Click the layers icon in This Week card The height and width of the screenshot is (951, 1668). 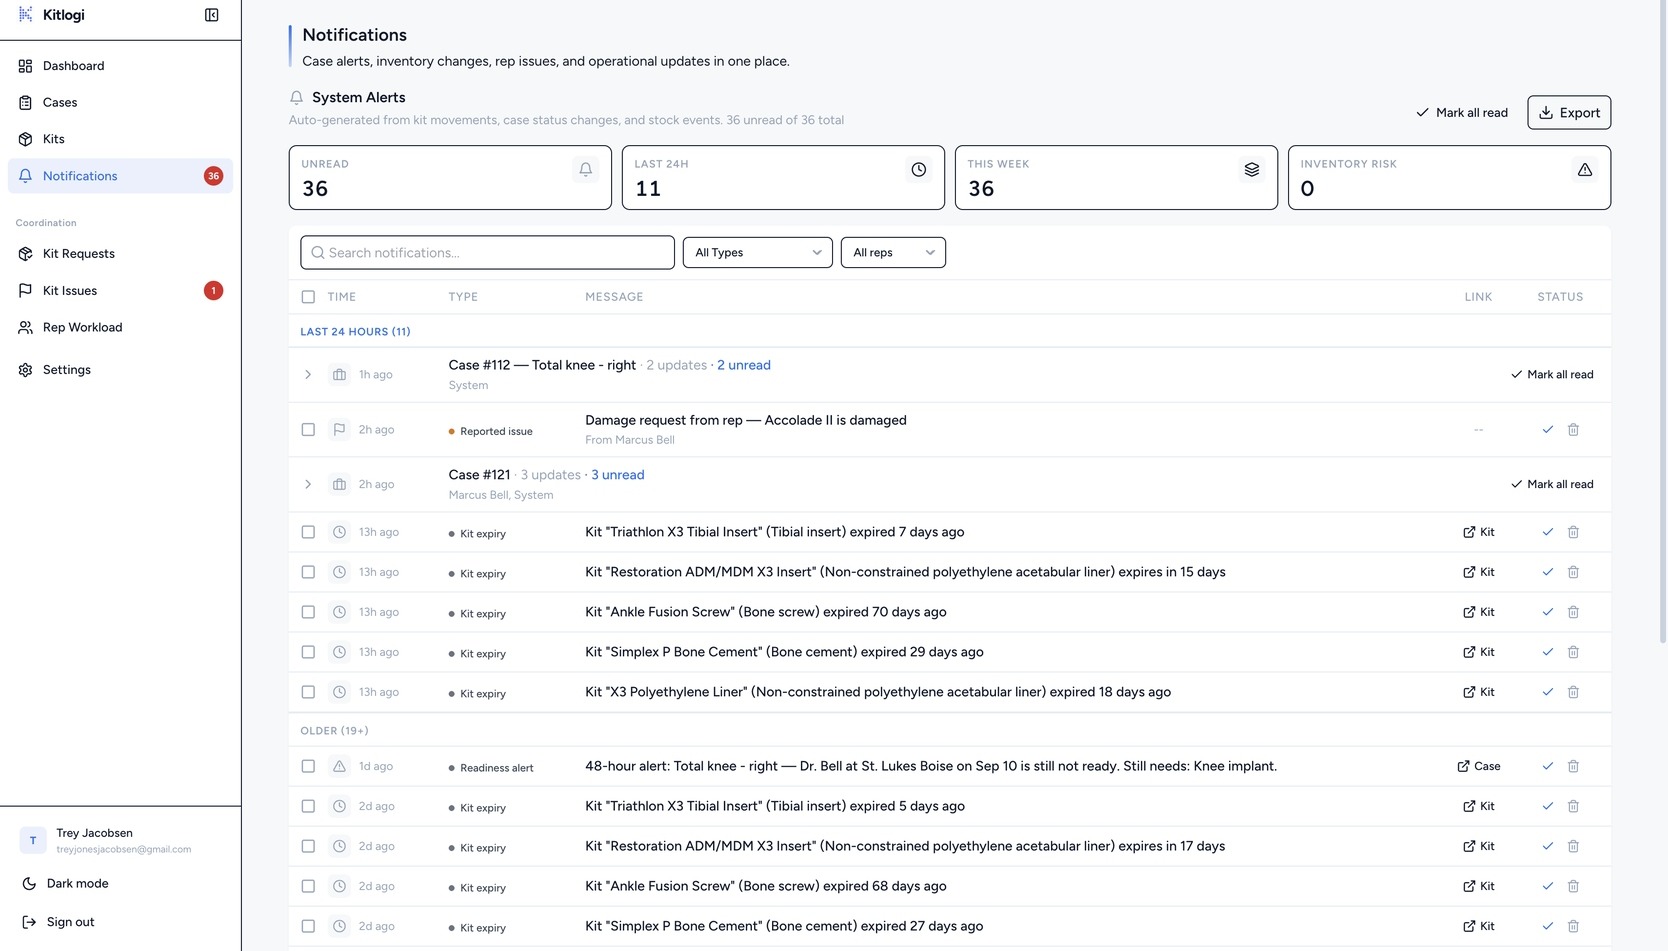pyautogui.click(x=1252, y=170)
